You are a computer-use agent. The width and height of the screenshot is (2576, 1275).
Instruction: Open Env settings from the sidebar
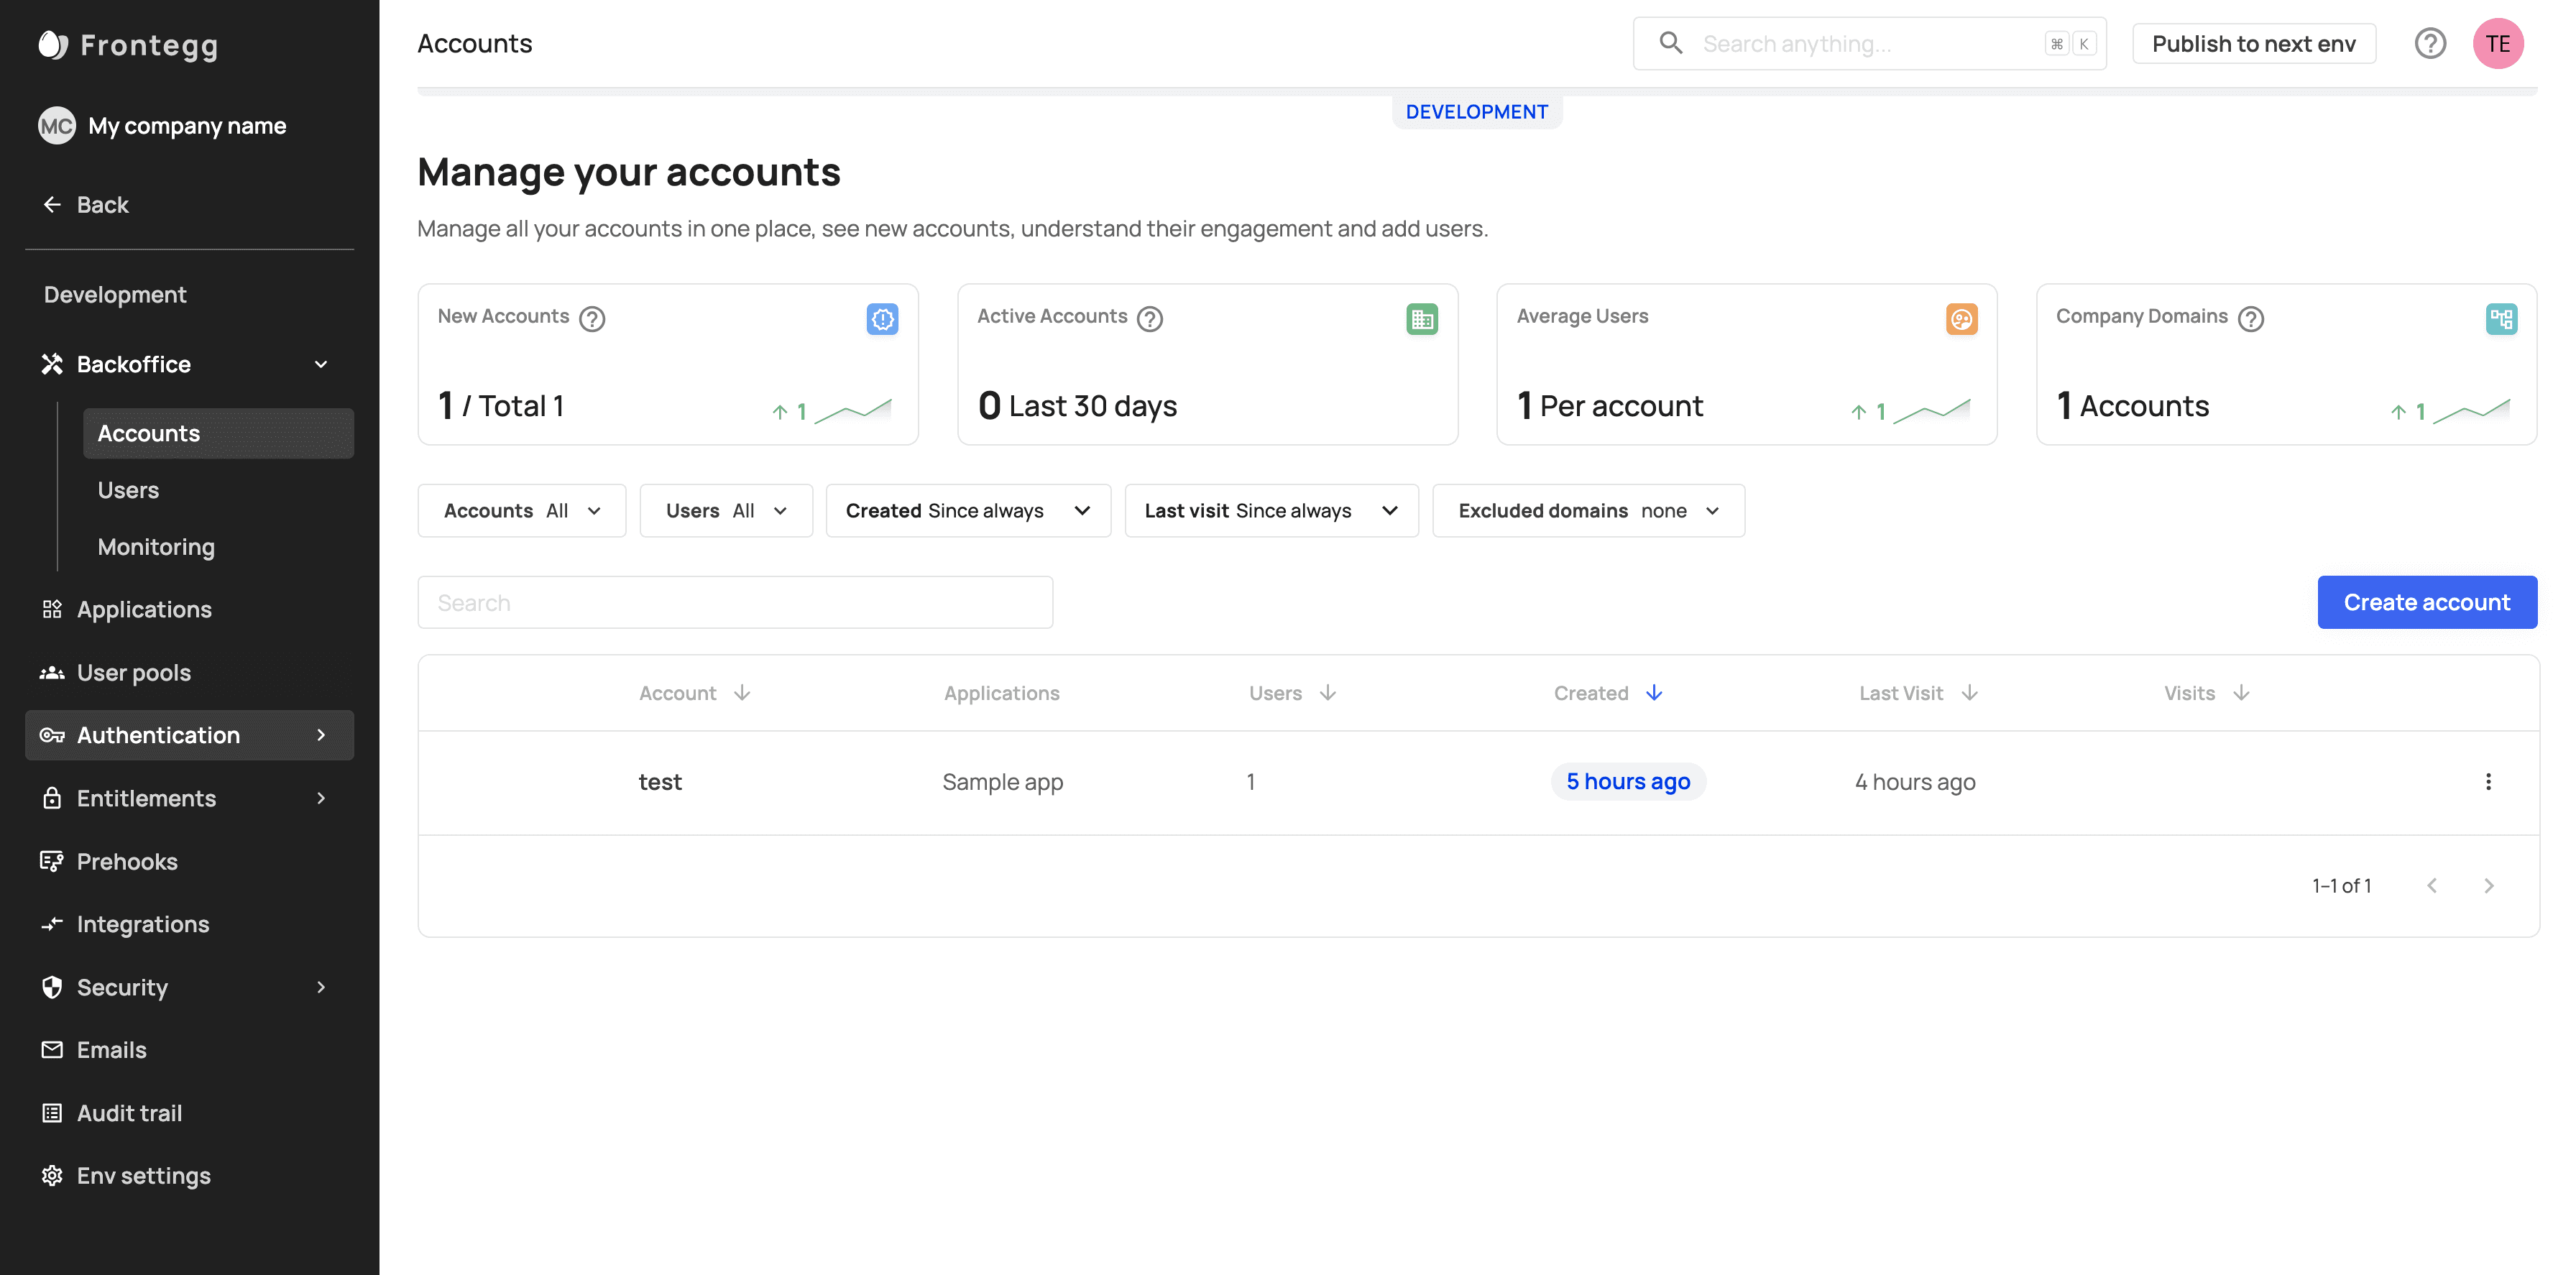[144, 1176]
